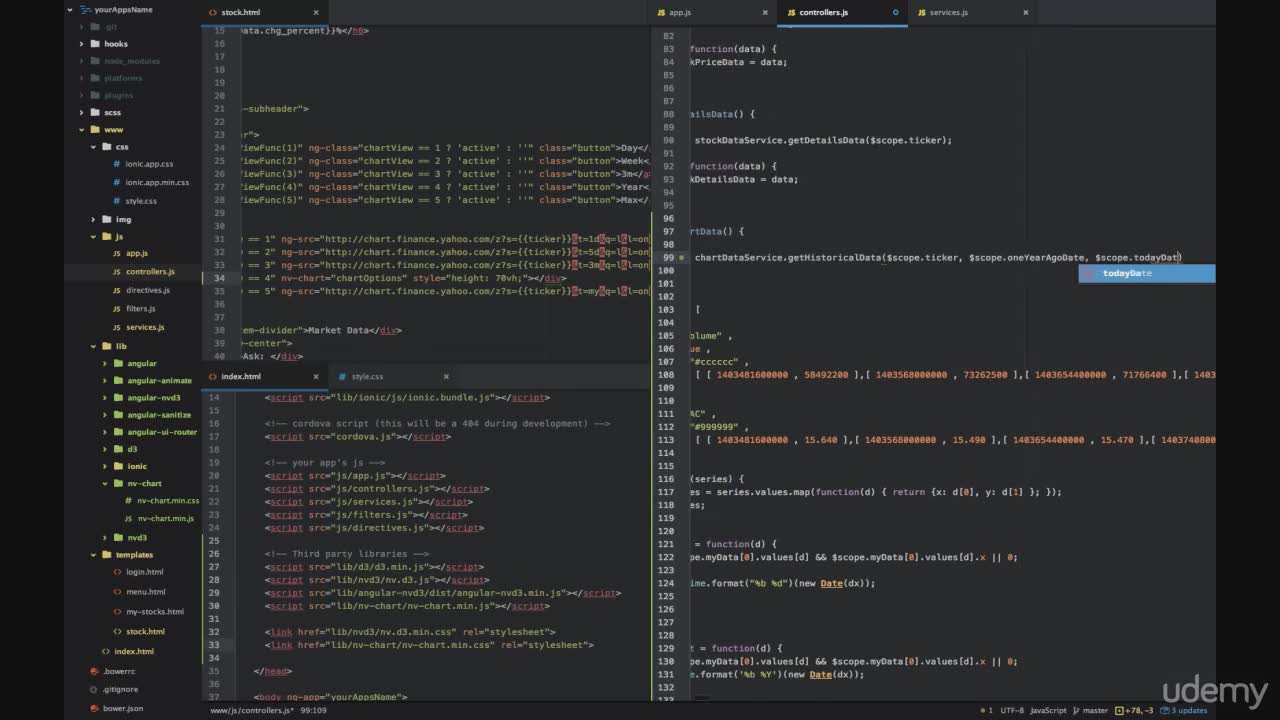
Task: Switch to the app.js tab
Action: pos(713,12)
